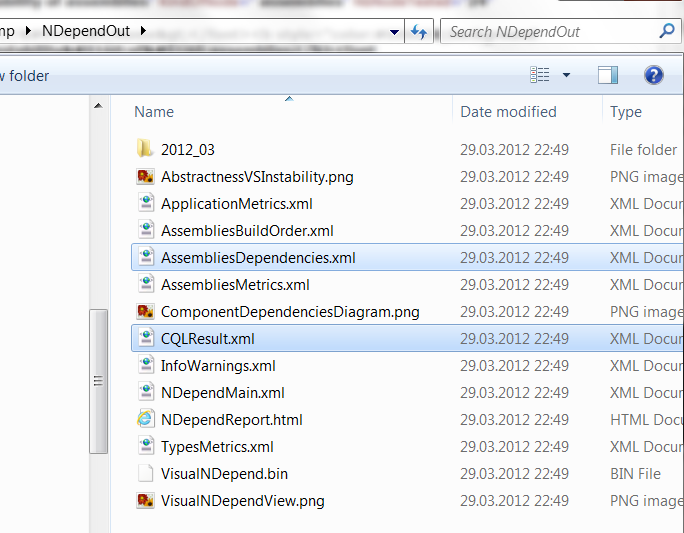The width and height of the screenshot is (684, 533).
Task: Select the NDependOut breadcrumb segment
Action: [x=86, y=31]
